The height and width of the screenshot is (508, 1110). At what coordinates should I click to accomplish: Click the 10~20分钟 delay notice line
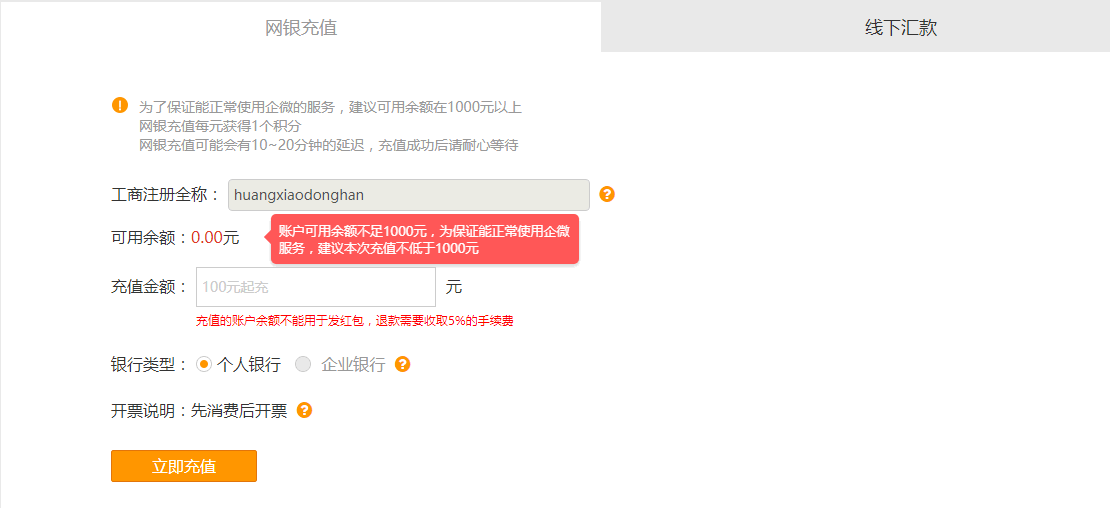click(328, 146)
